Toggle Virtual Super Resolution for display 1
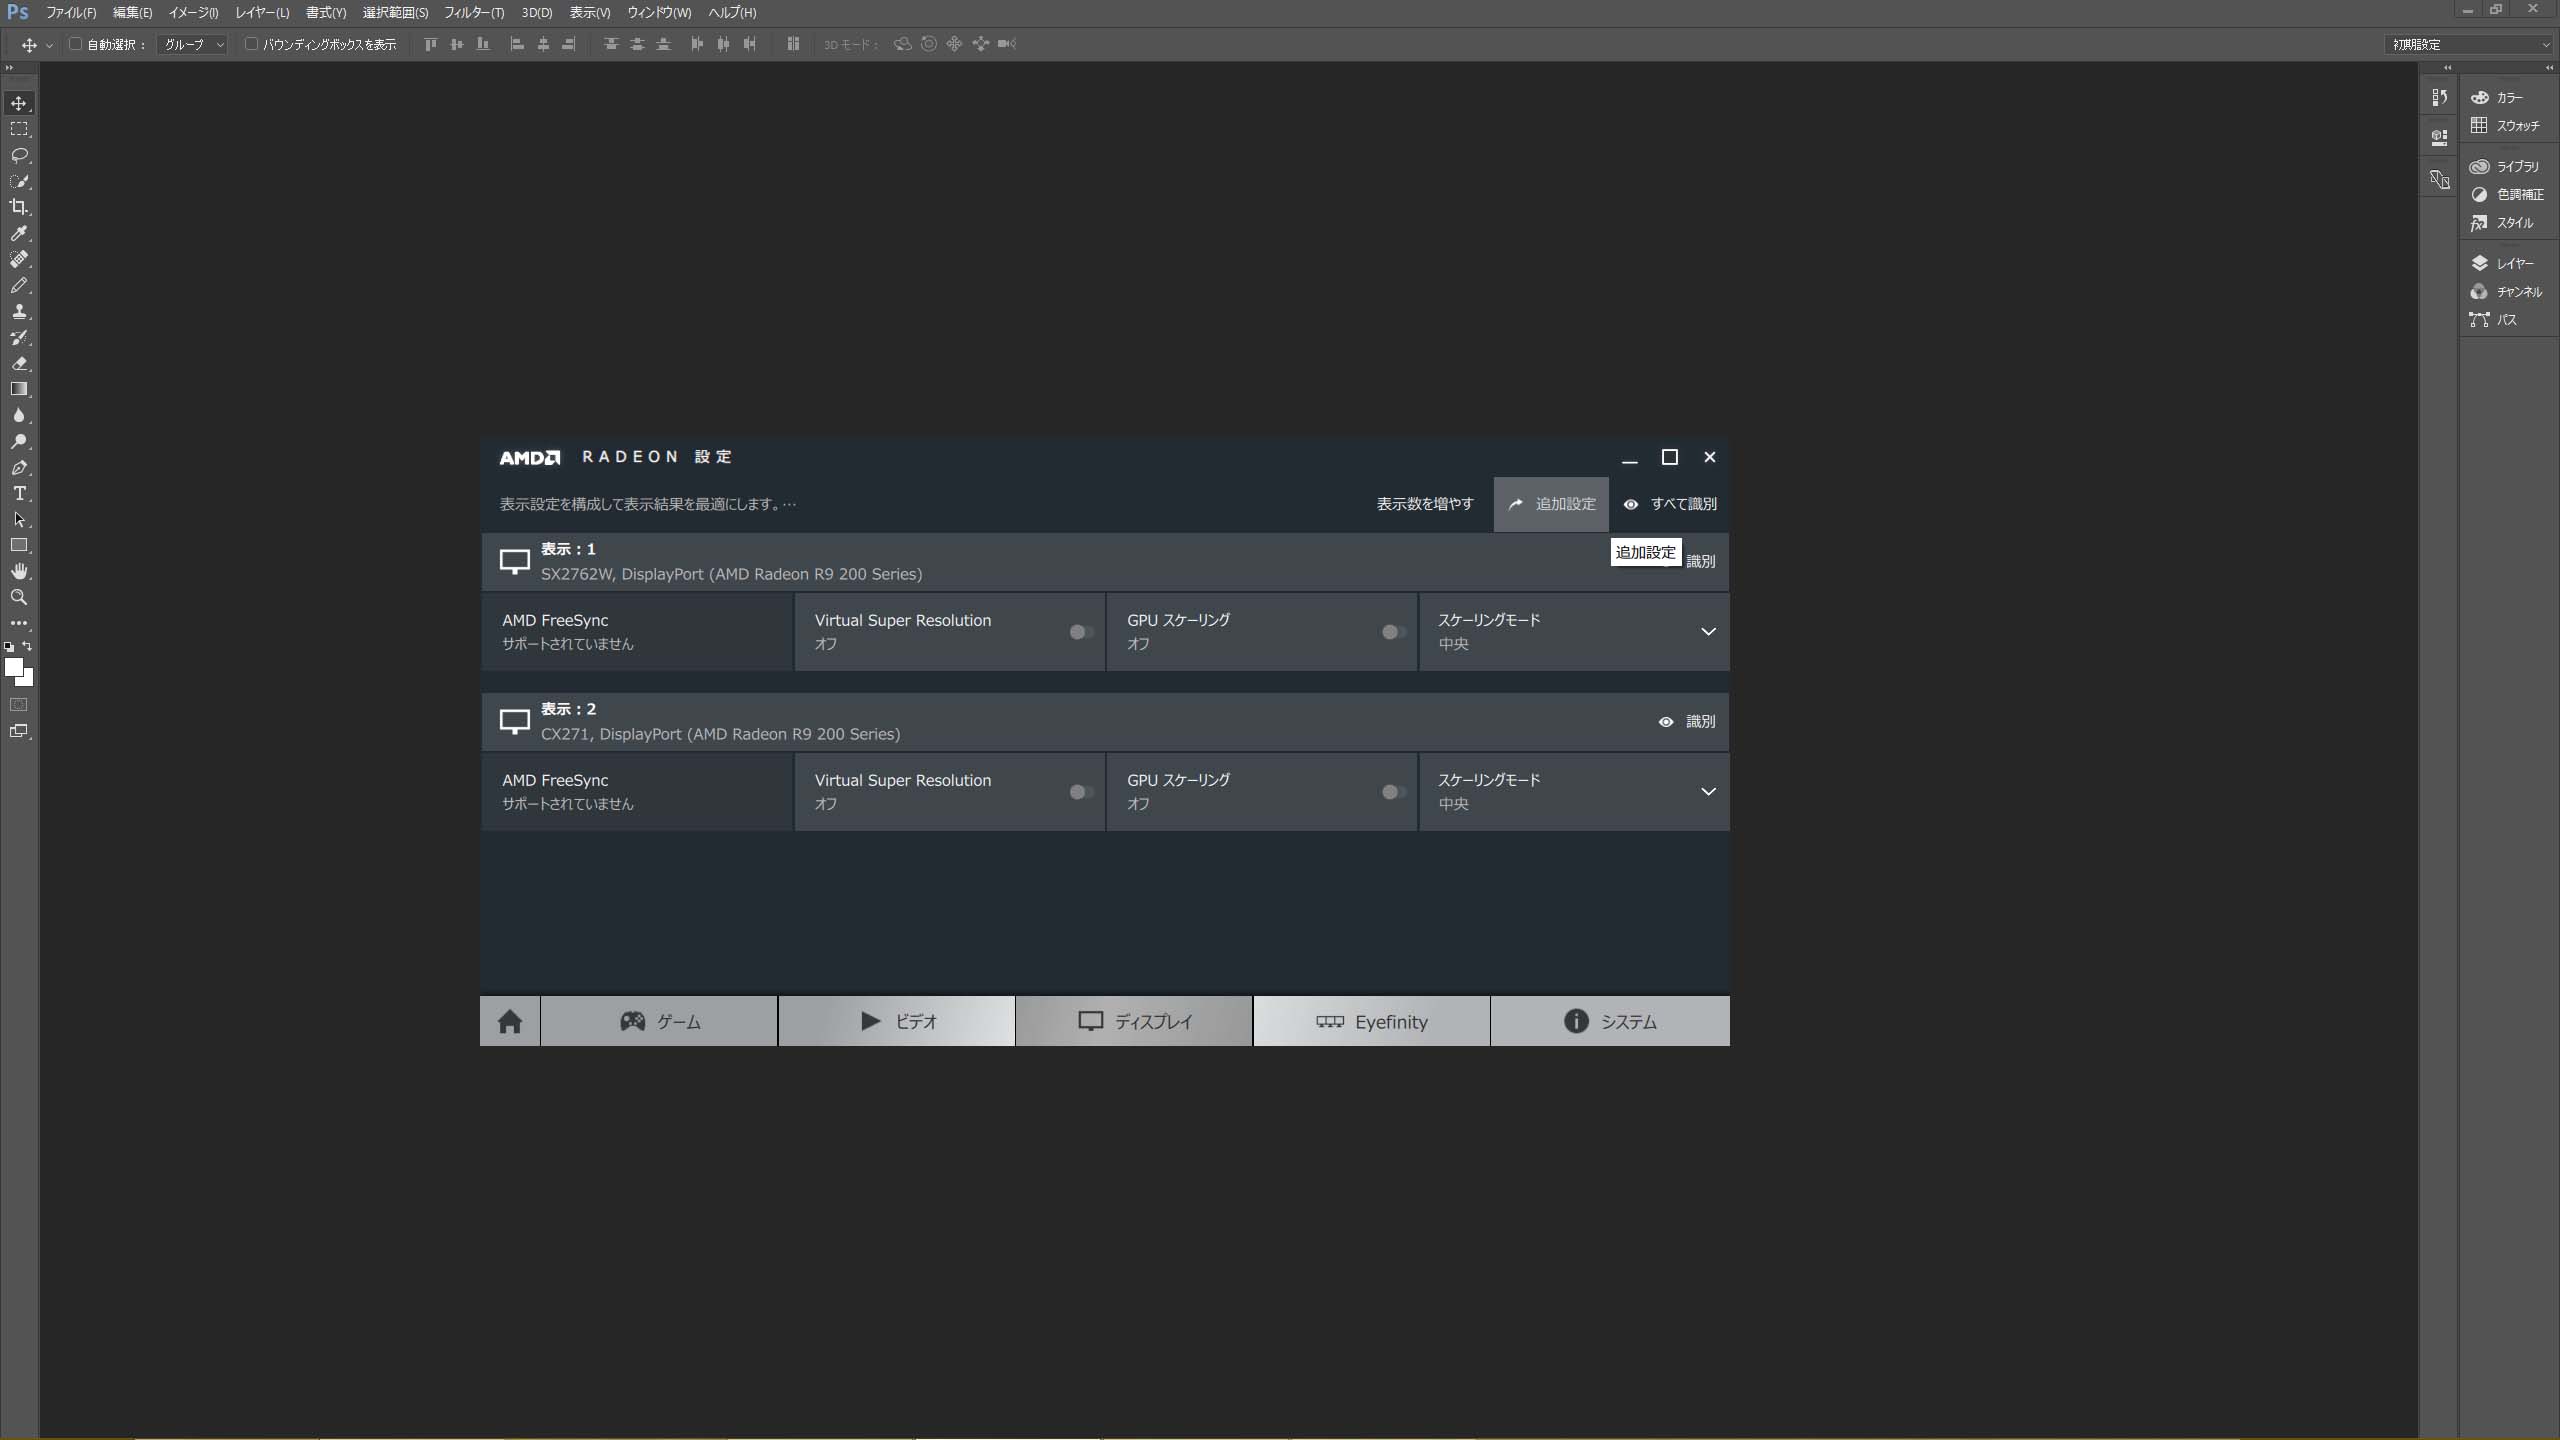This screenshot has height=1440, width=2560. click(1081, 632)
